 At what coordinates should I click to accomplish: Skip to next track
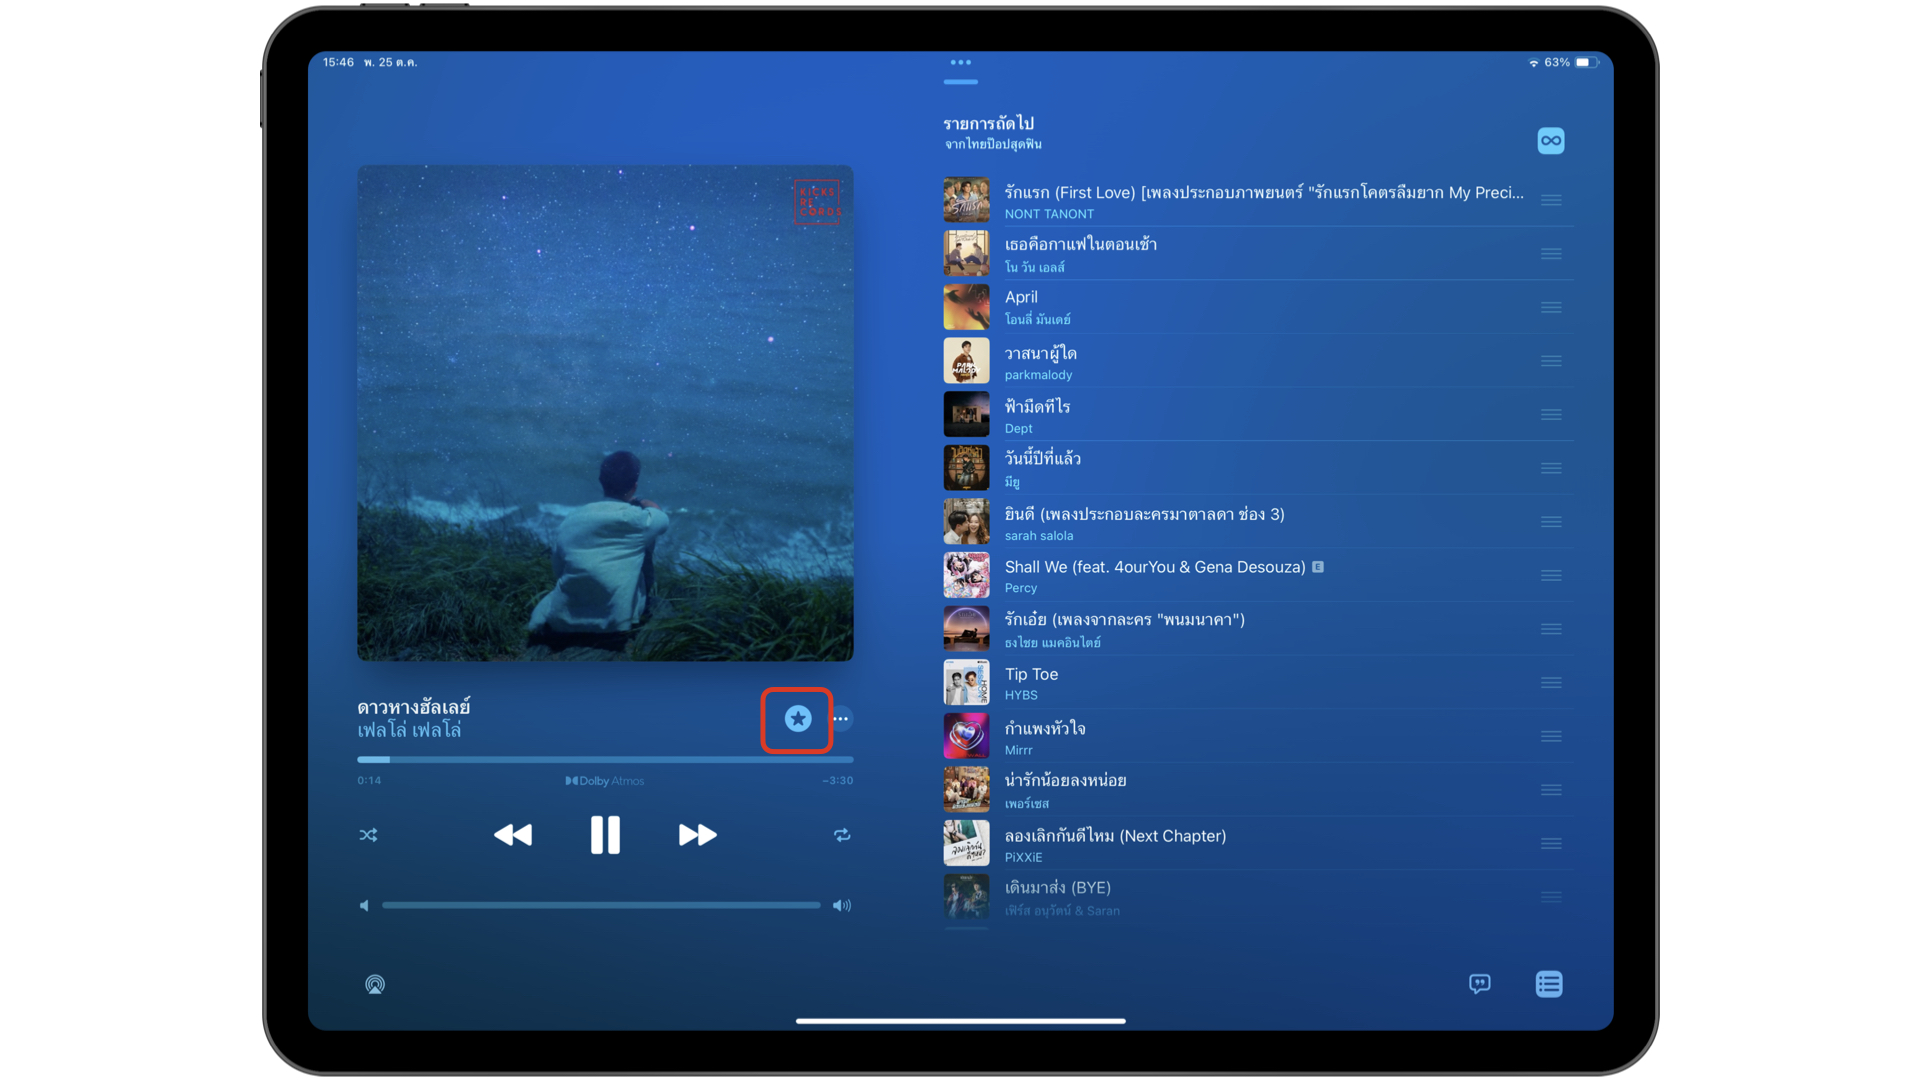click(697, 835)
